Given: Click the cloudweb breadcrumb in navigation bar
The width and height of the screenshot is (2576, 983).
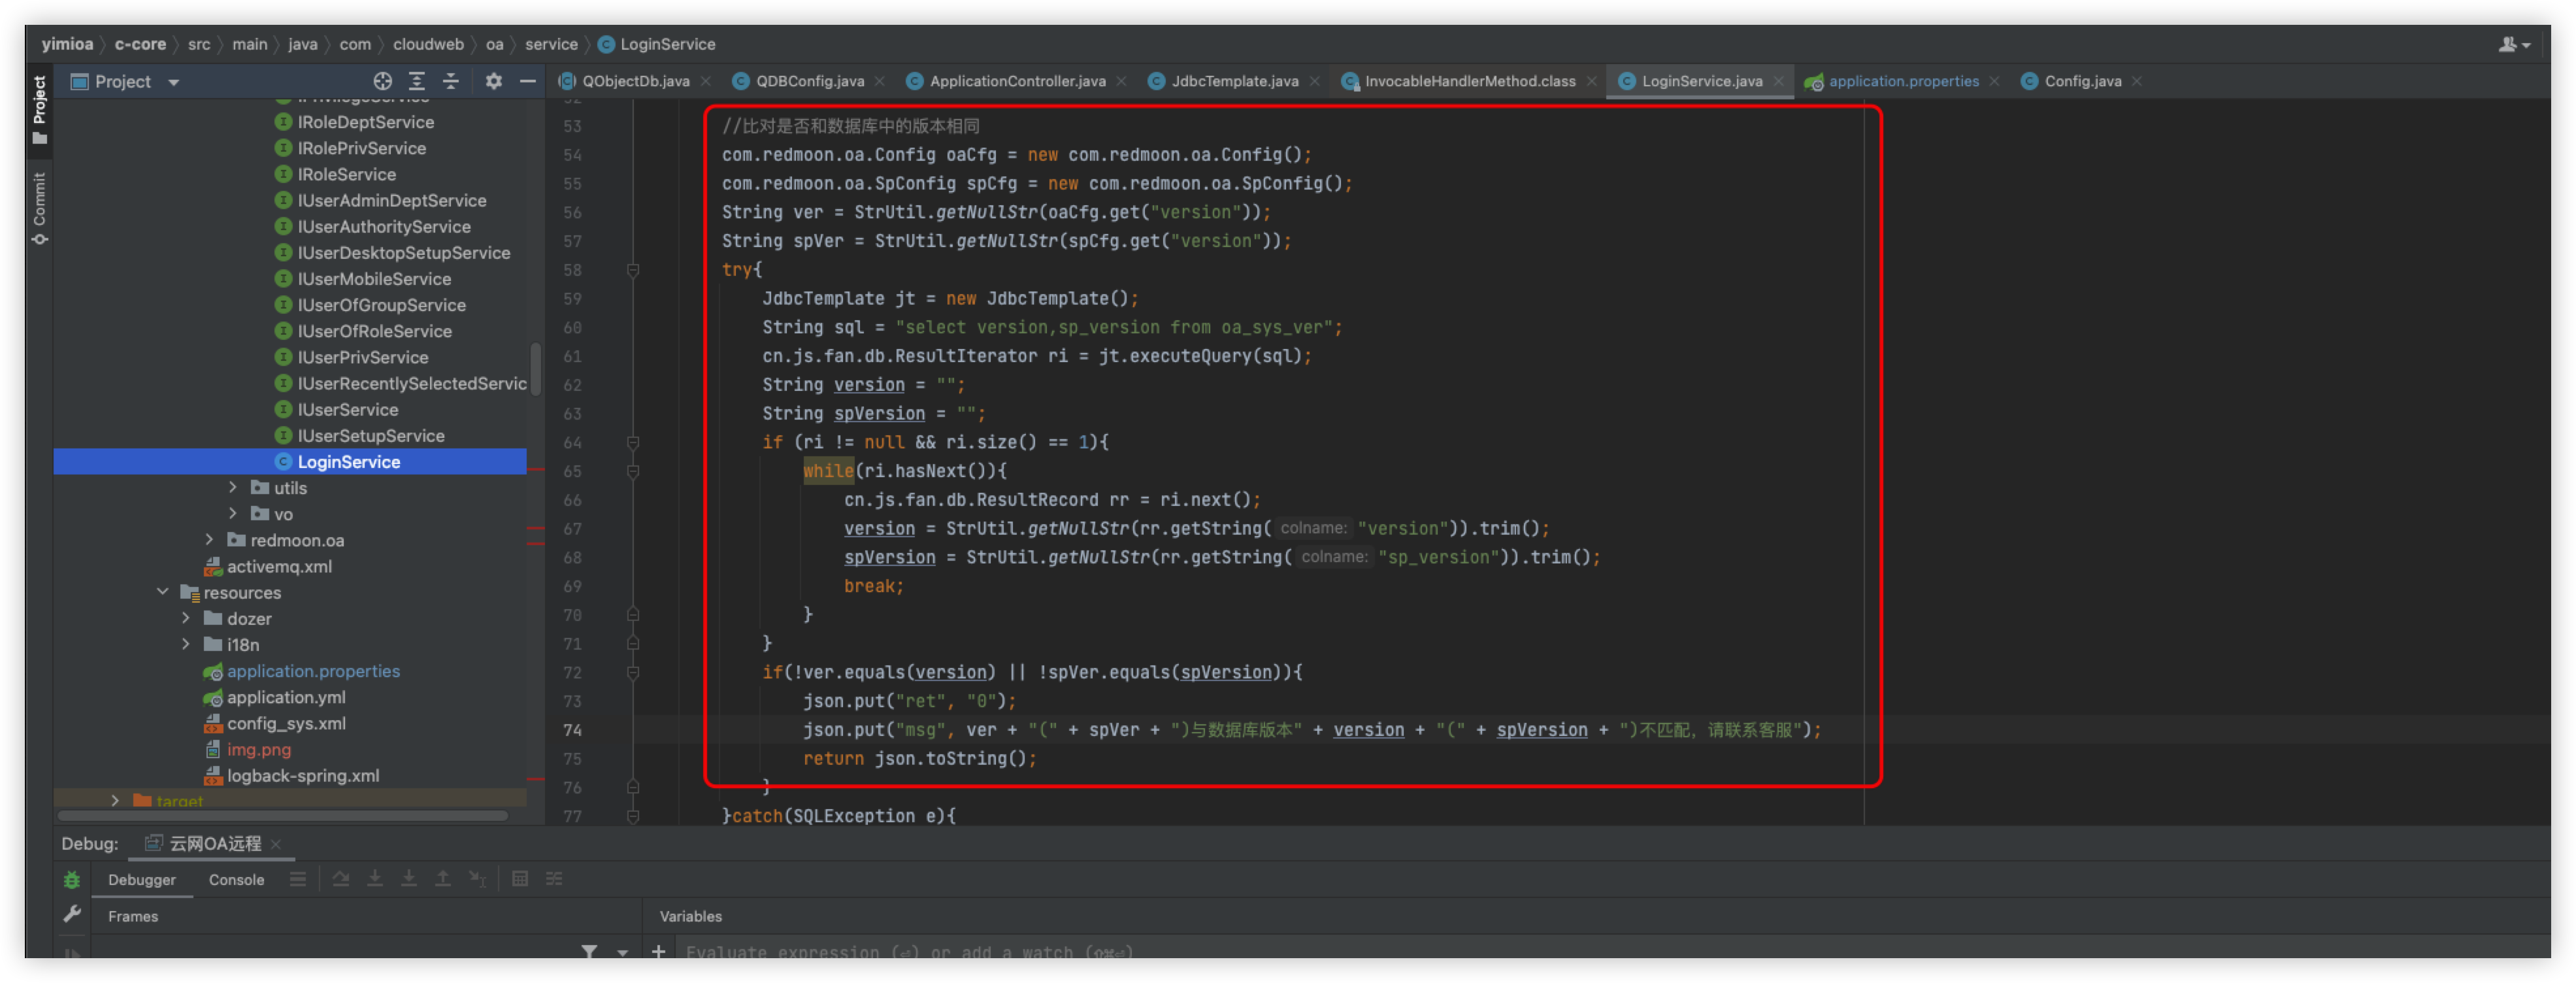Looking at the screenshot, I should point(428,44).
